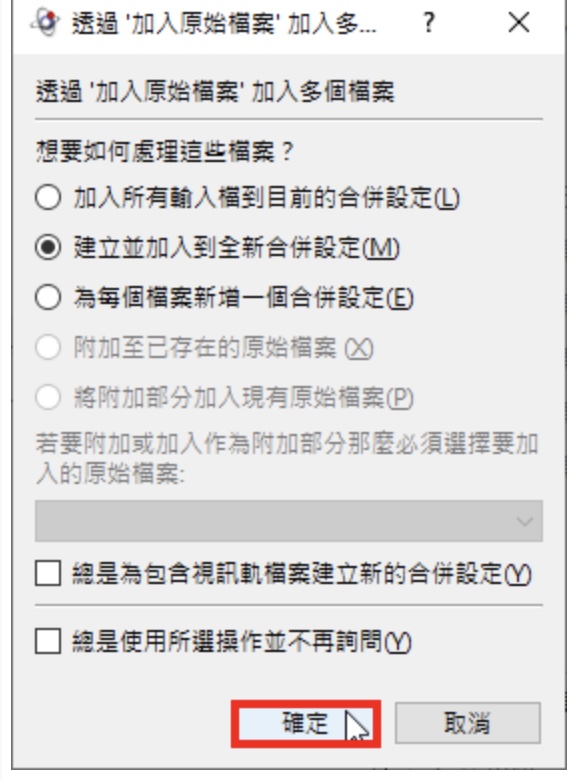Enable checkbox 總是為包含視訊軌檔案建立新的合併設定

pyautogui.click(x=48, y=573)
